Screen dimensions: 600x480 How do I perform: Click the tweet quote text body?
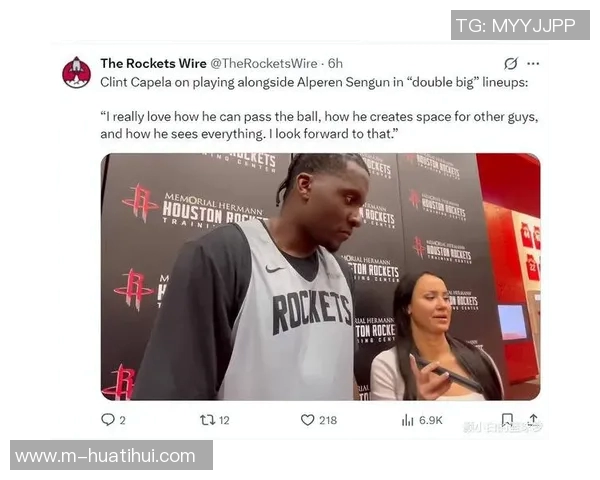point(319,125)
